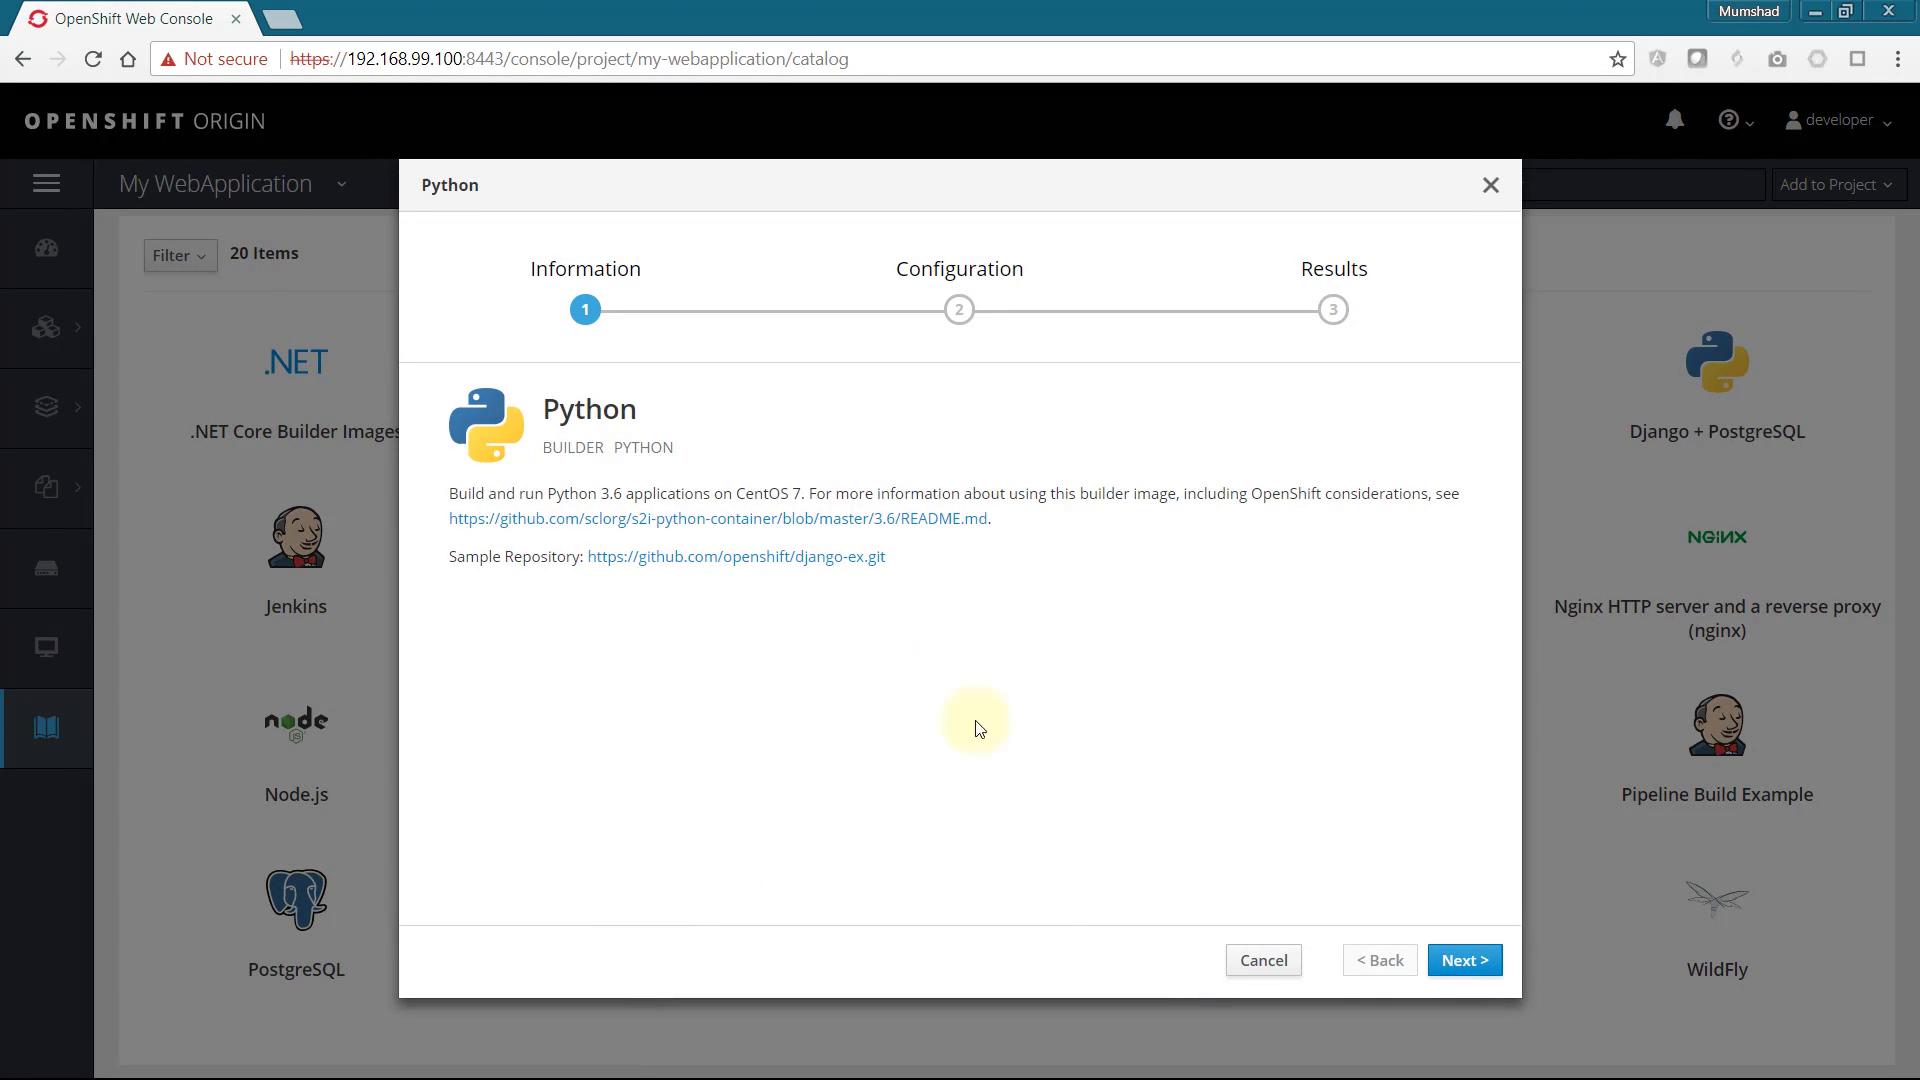Open the Builds sidebar icon
This screenshot has width=1920, height=1080.
(46, 407)
